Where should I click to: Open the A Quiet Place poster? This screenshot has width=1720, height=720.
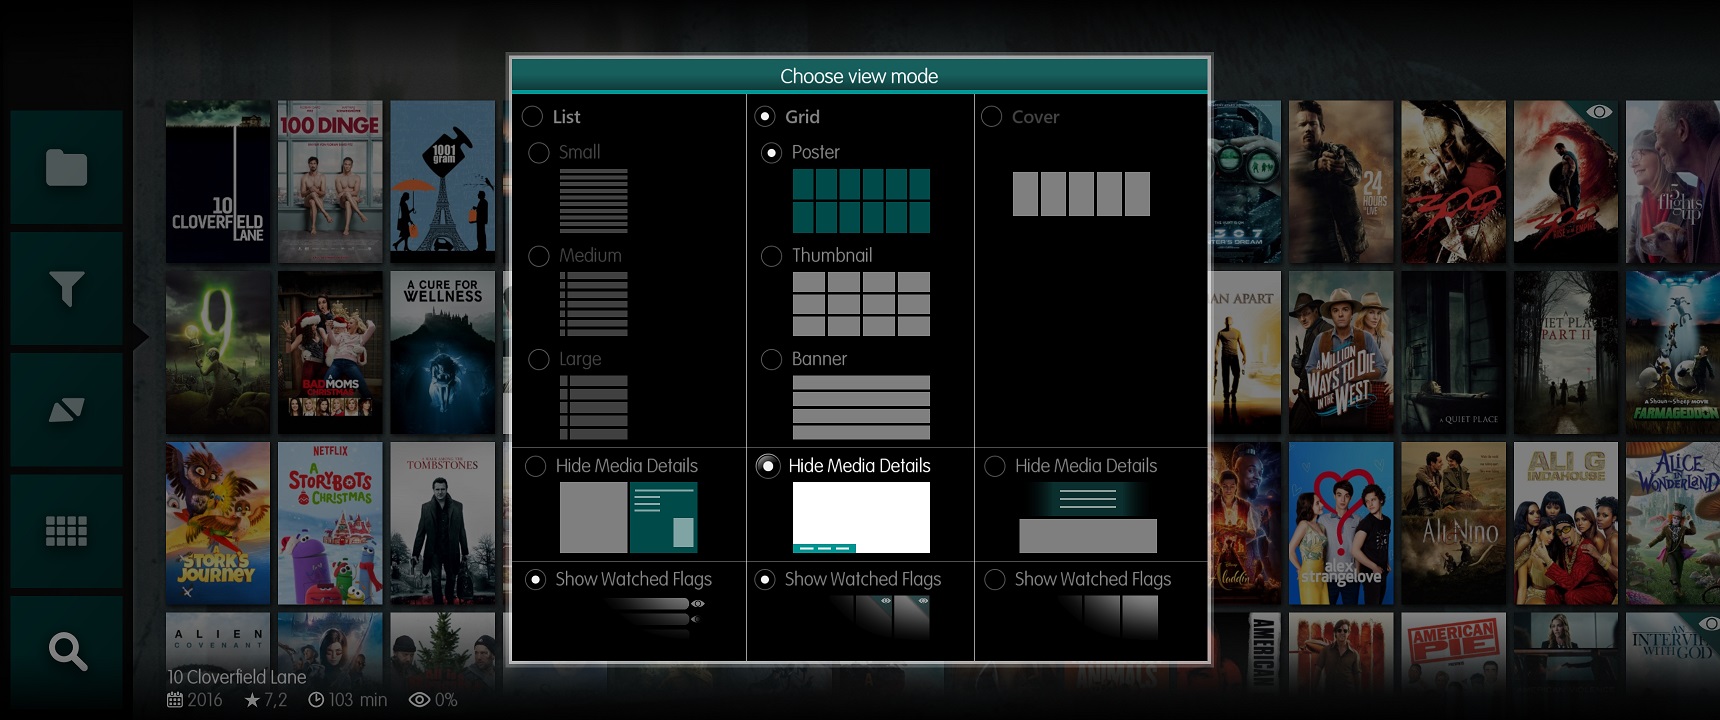(1453, 353)
